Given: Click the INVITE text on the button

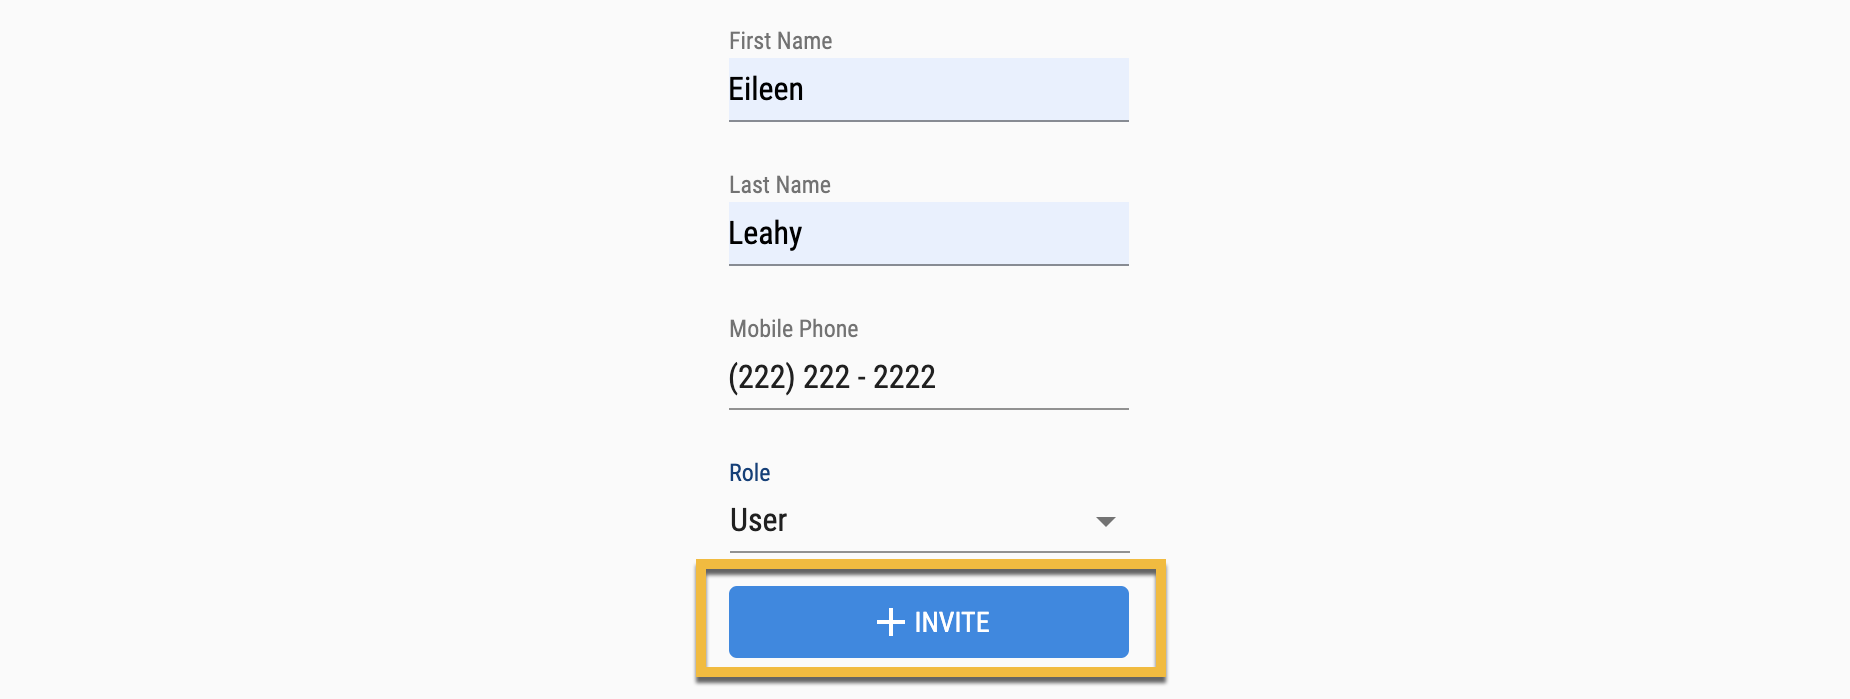Looking at the screenshot, I should click(x=952, y=622).
